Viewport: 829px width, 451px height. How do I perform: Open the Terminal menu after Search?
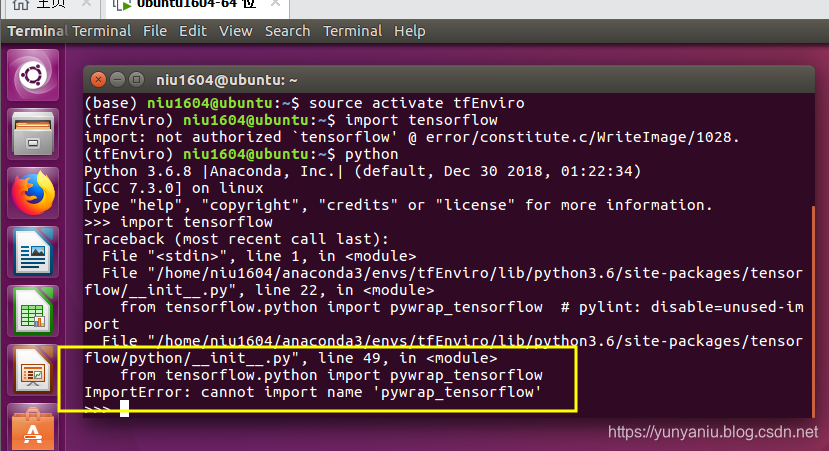[x=353, y=31]
